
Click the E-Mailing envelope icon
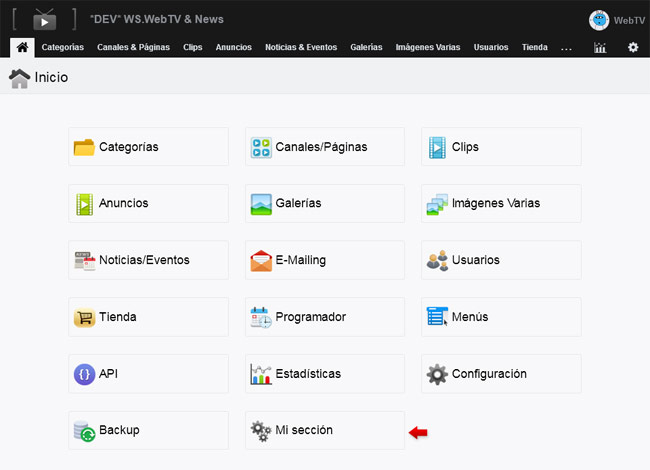click(261, 261)
